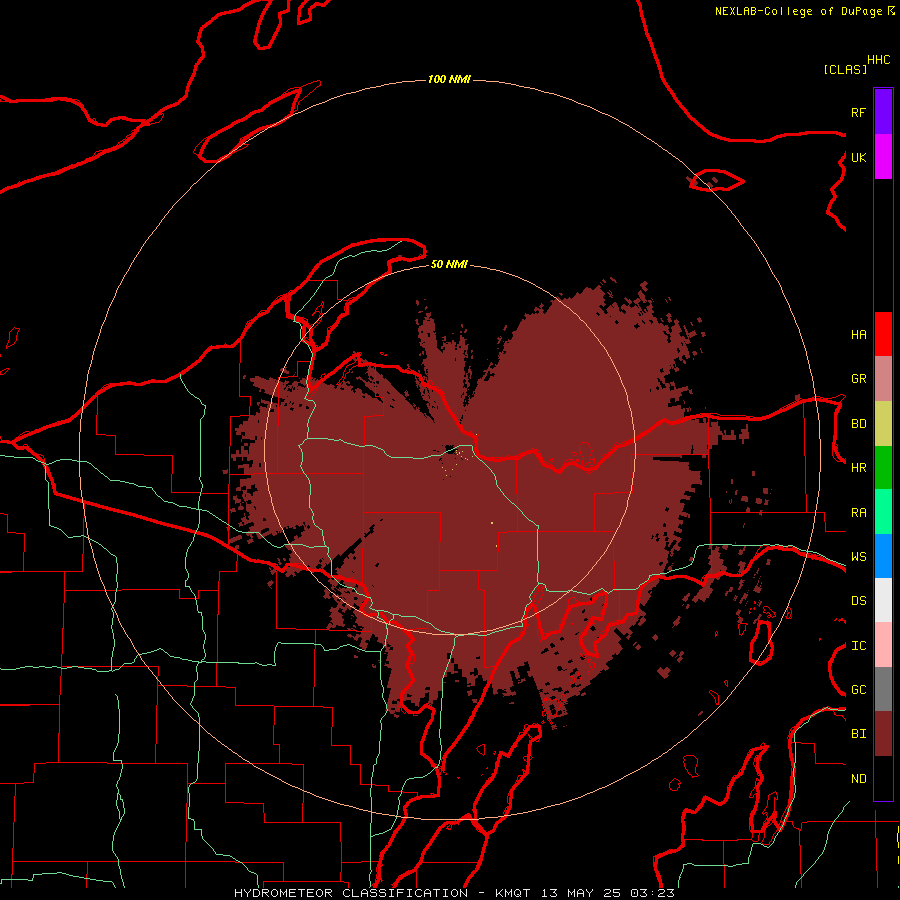900x900 pixels.
Task: Click the HHC product code label
Action: (878, 60)
